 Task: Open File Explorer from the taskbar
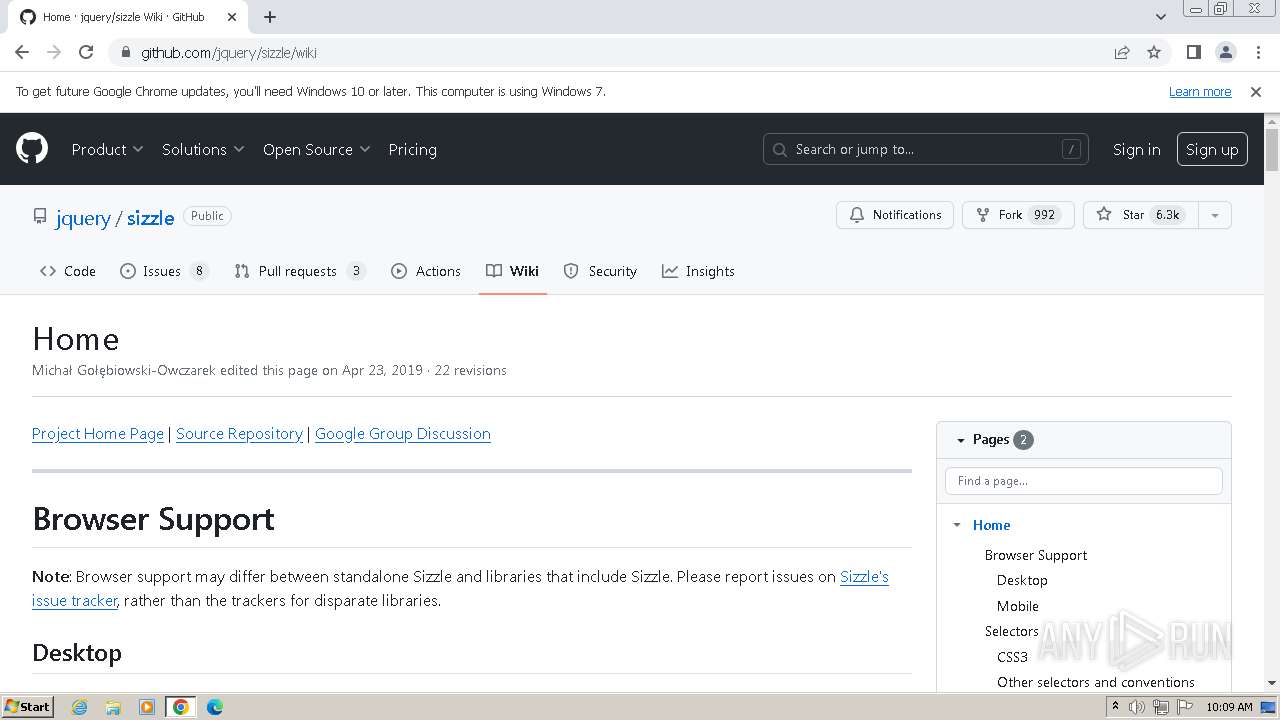point(113,707)
